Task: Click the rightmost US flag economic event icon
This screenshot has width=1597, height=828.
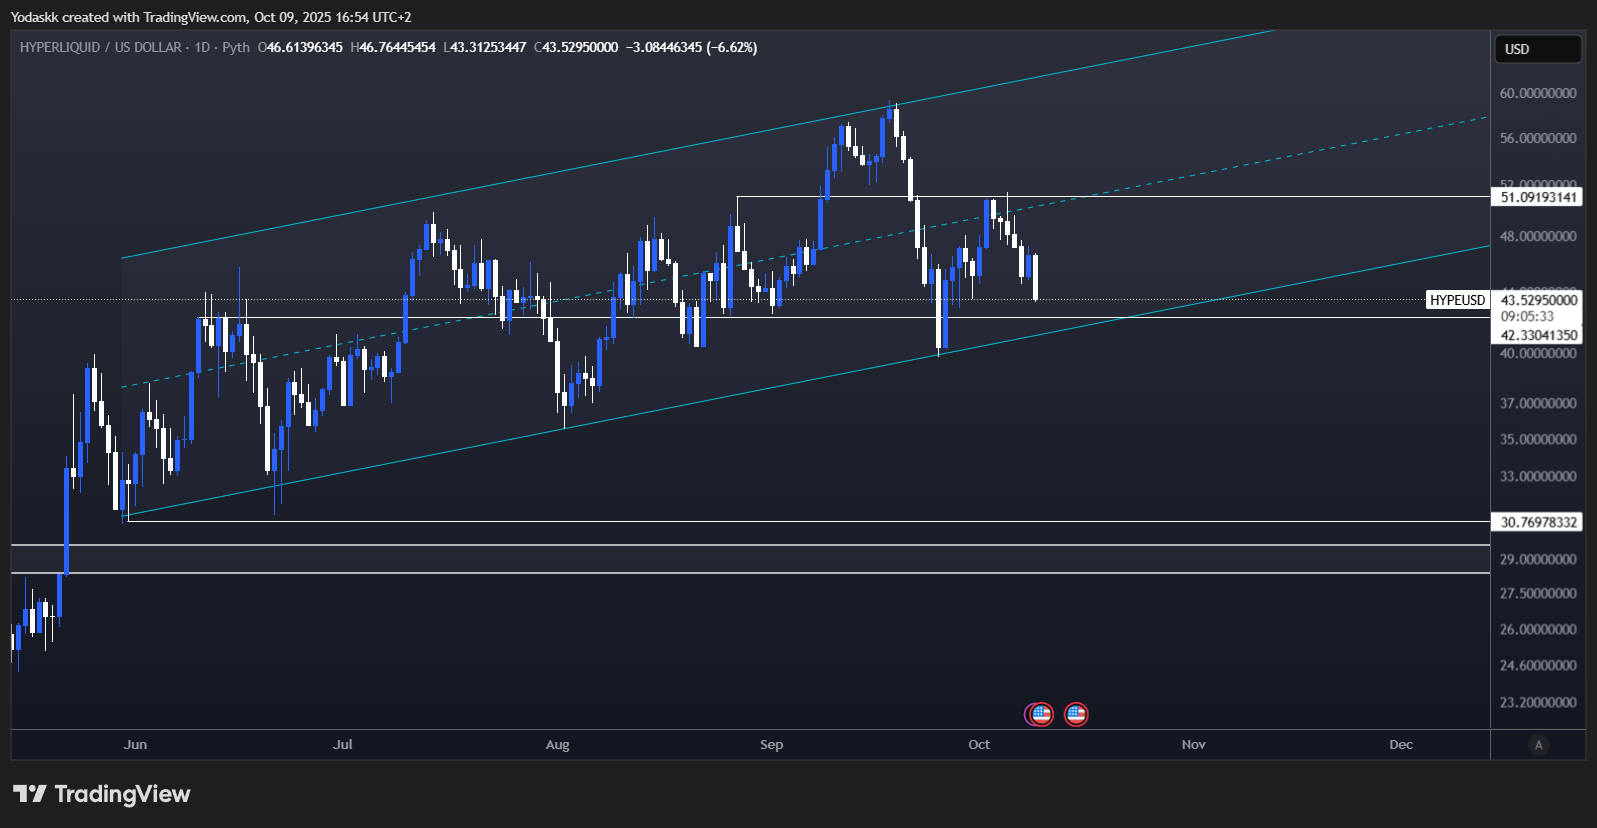Action: [1076, 714]
